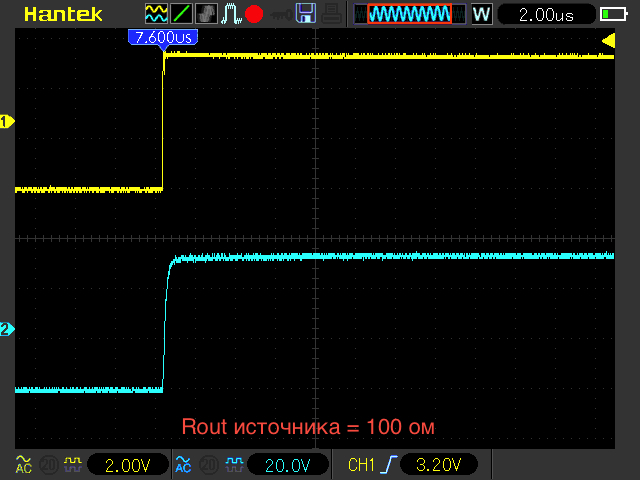The width and height of the screenshot is (640, 480).
Task: Click the W window mode icon
Action: (482, 14)
